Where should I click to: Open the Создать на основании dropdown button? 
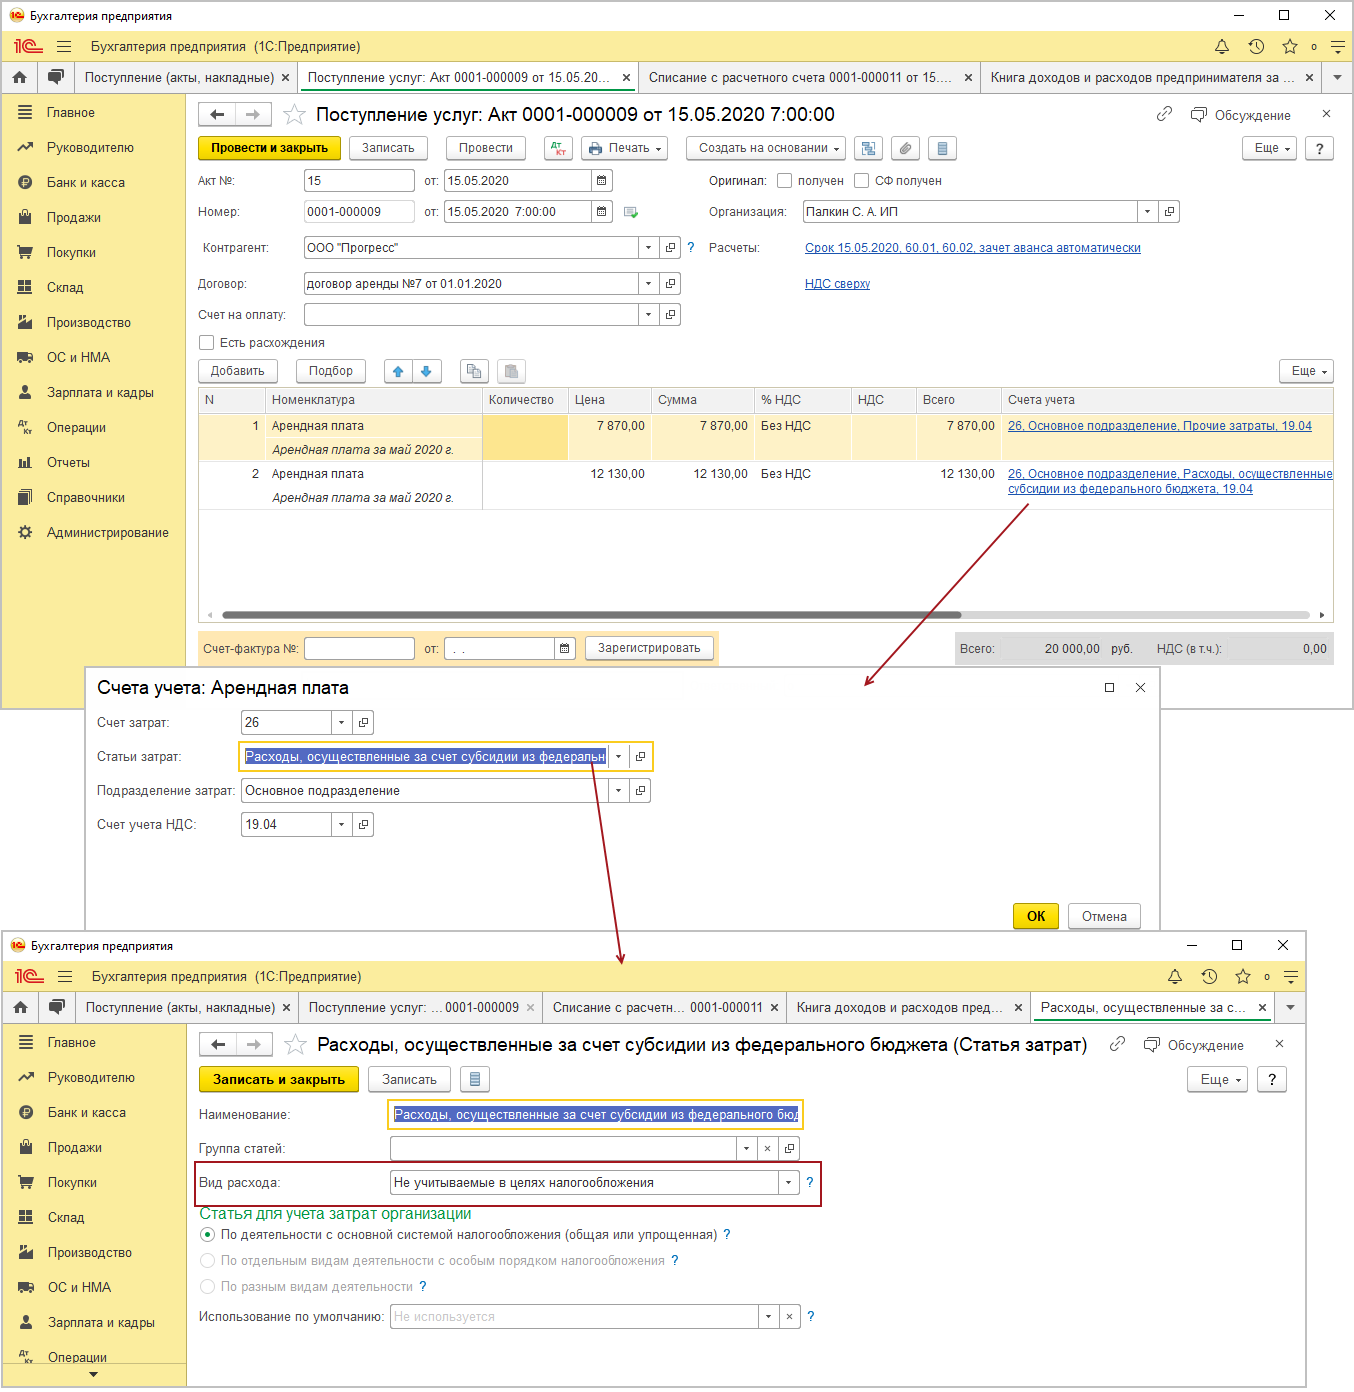pyautogui.click(x=766, y=148)
